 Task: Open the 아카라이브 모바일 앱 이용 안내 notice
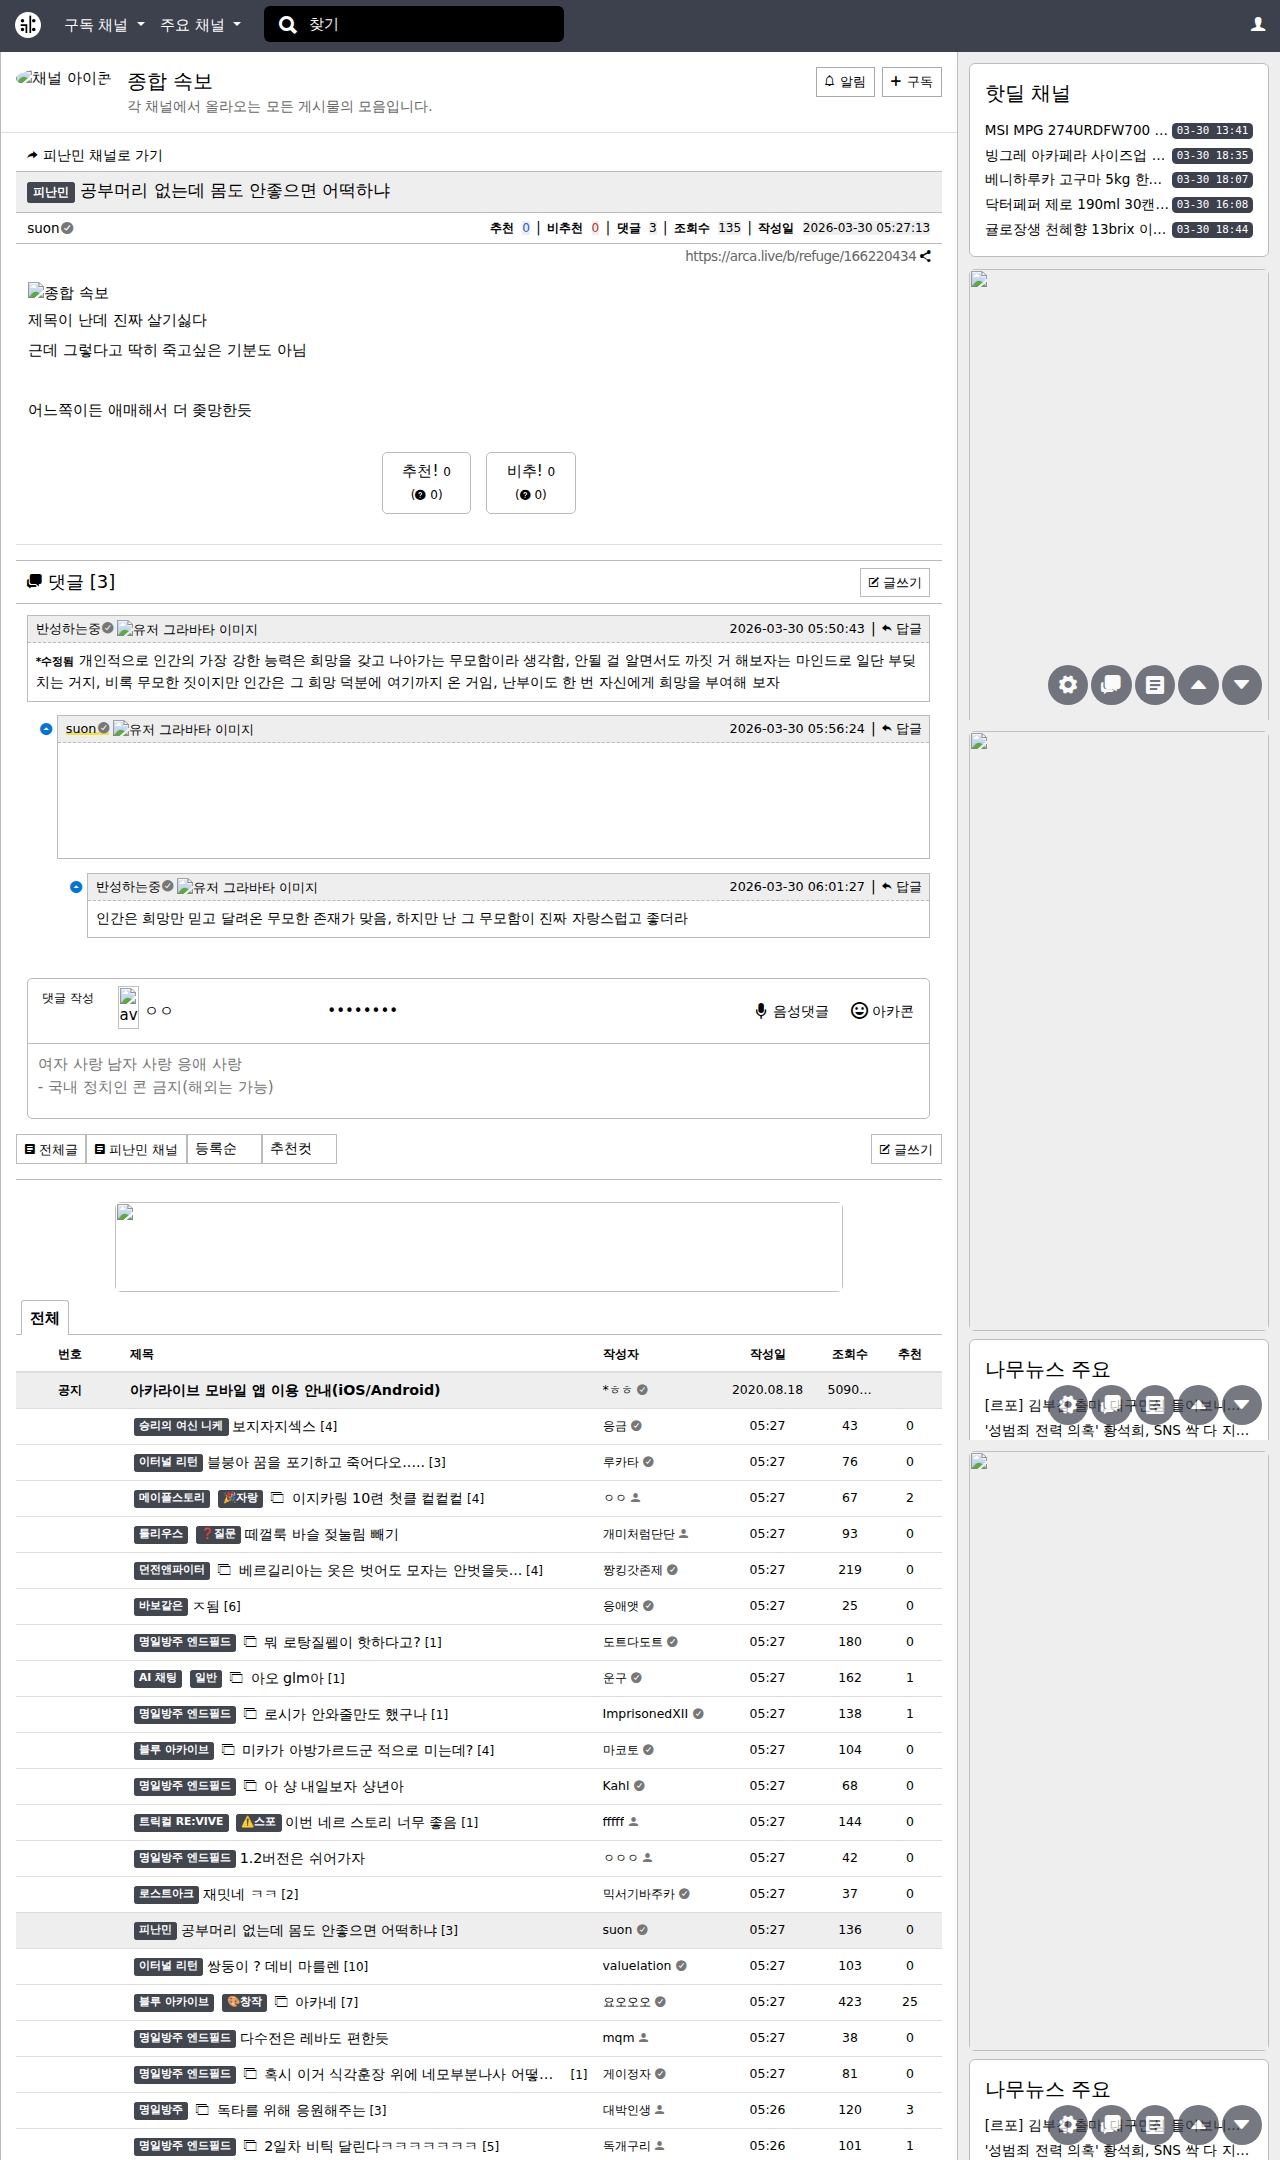click(285, 1390)
